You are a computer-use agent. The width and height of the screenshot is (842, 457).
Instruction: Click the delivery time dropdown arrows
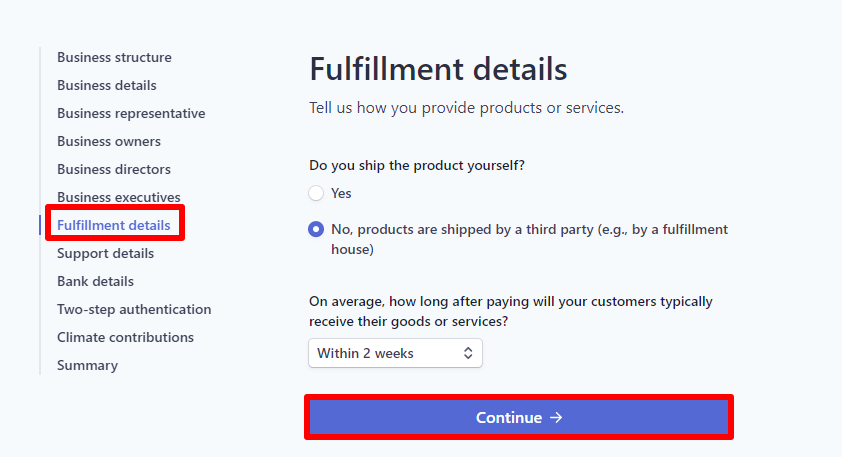(467, 353)
